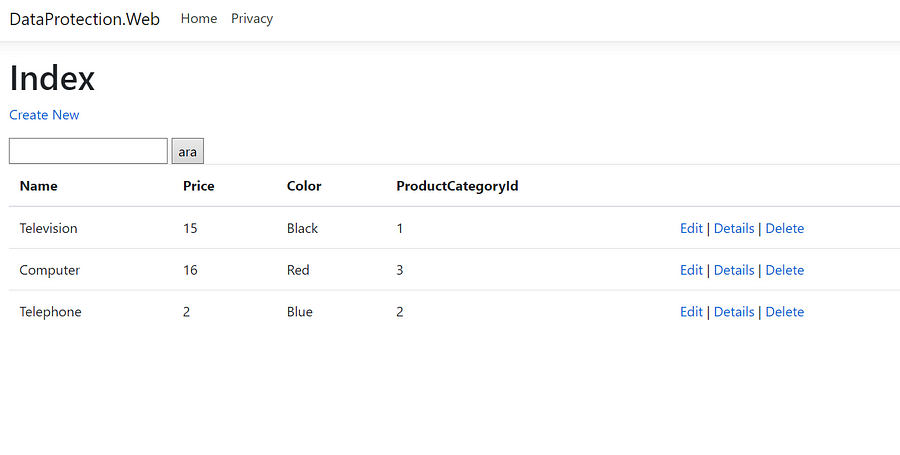
Task: Click the ara search button
Action: [188, 151]
